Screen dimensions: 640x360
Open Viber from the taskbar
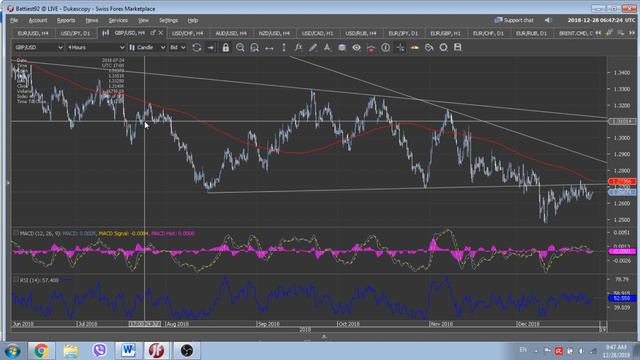[x=99, y=351]
